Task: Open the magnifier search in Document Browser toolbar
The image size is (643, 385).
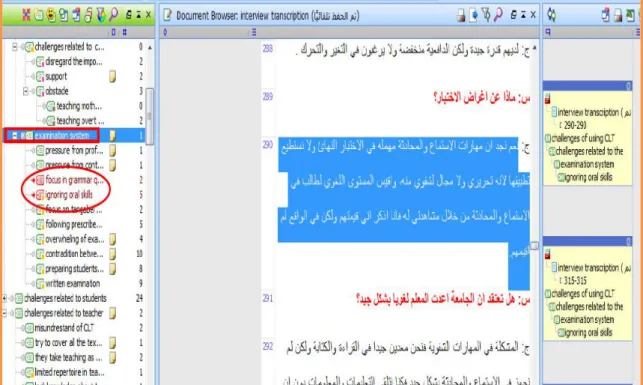Action: (x=498, y=15)
